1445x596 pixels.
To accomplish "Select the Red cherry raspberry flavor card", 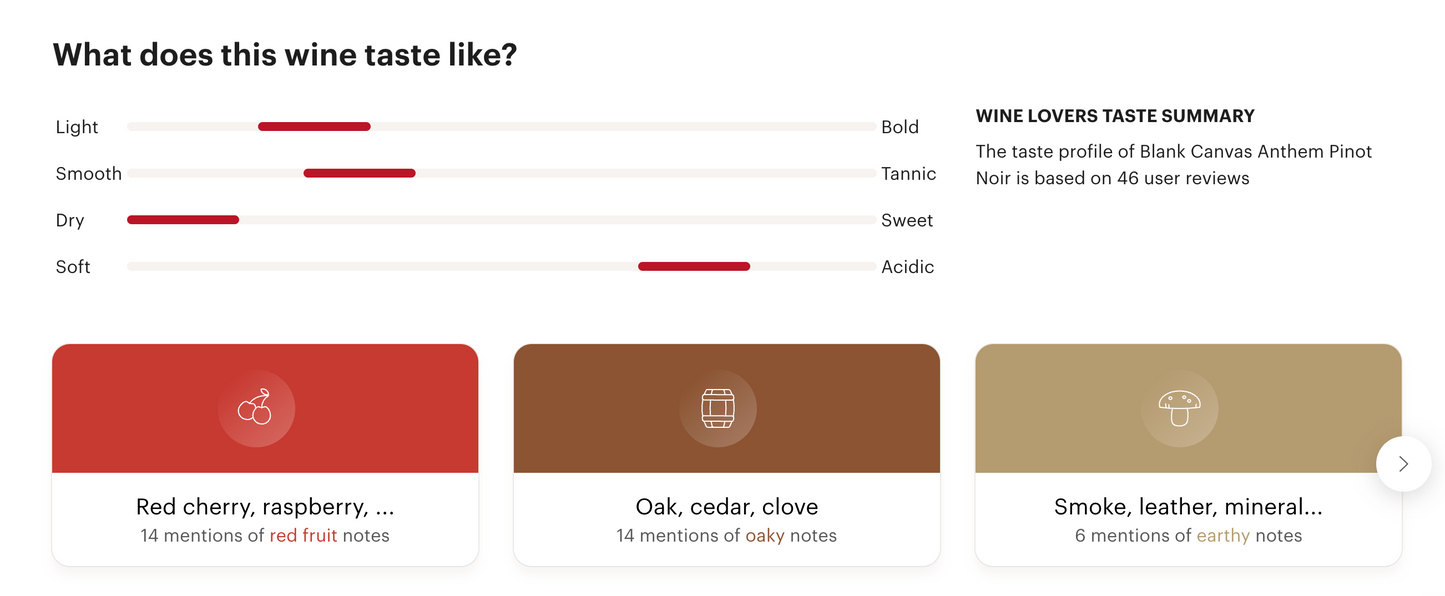I will (265, 455).
